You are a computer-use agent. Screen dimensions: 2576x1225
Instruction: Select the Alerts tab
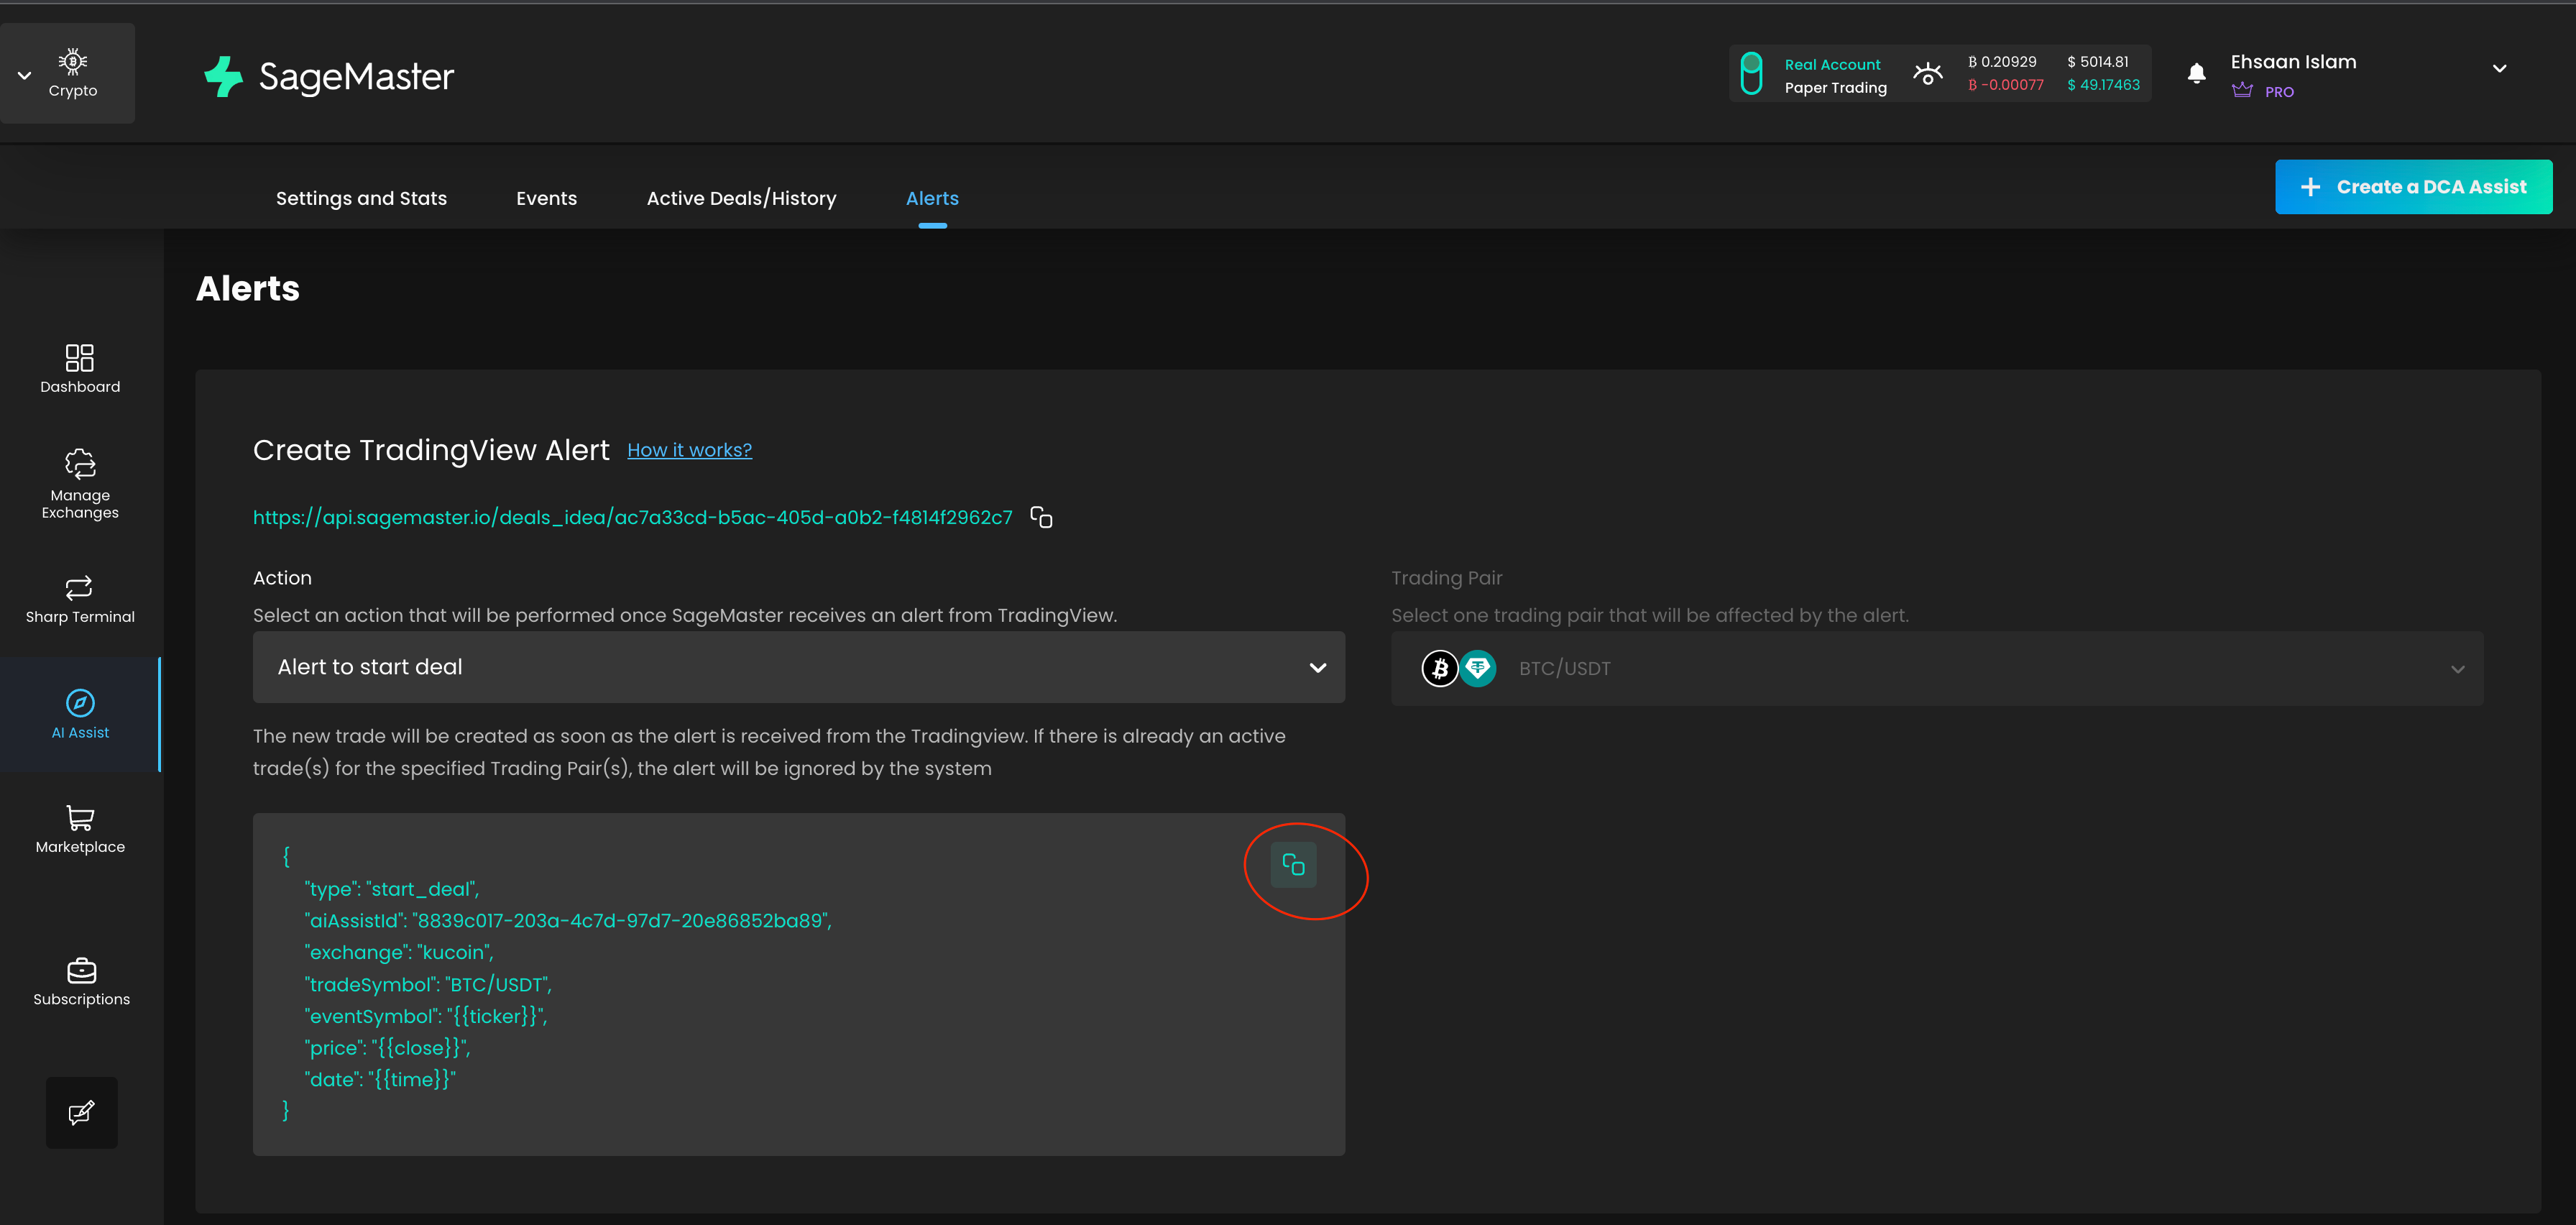(932, 198)
